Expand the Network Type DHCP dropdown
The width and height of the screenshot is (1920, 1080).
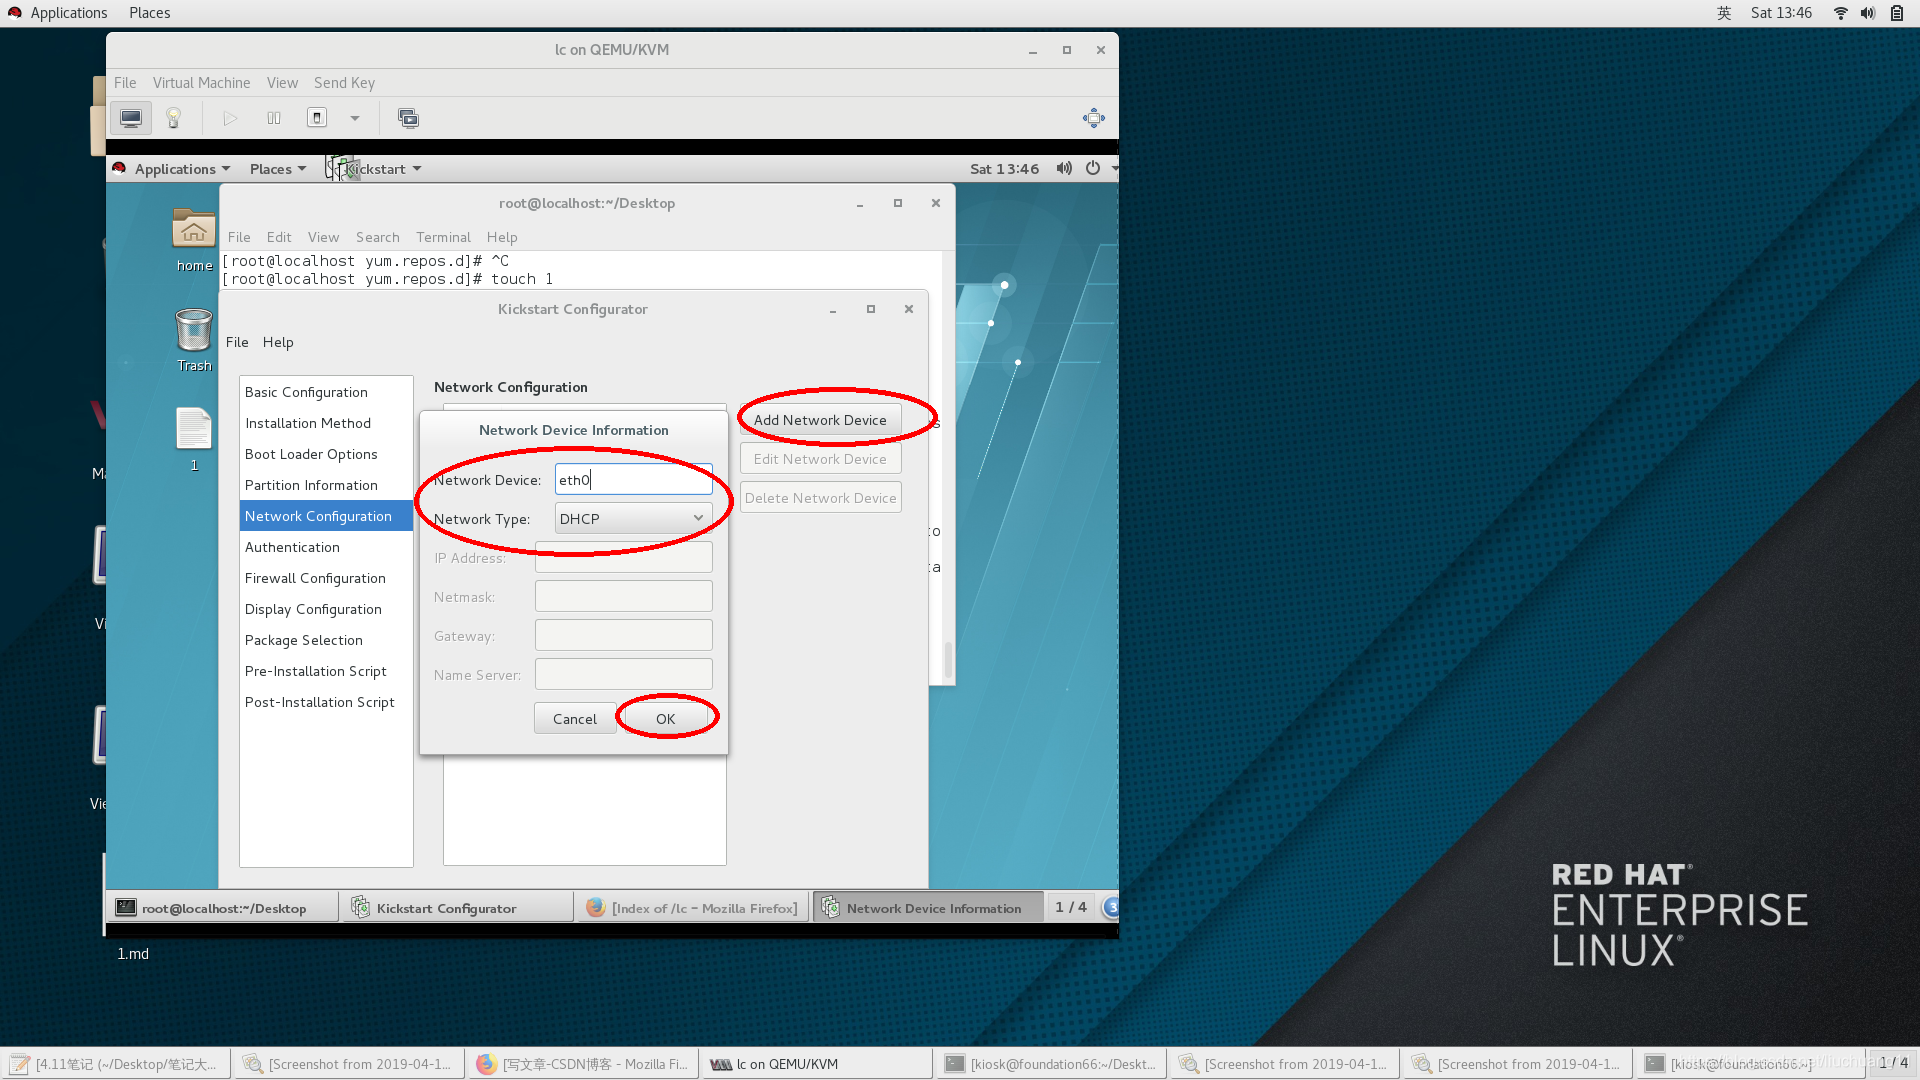click(633, 518)
